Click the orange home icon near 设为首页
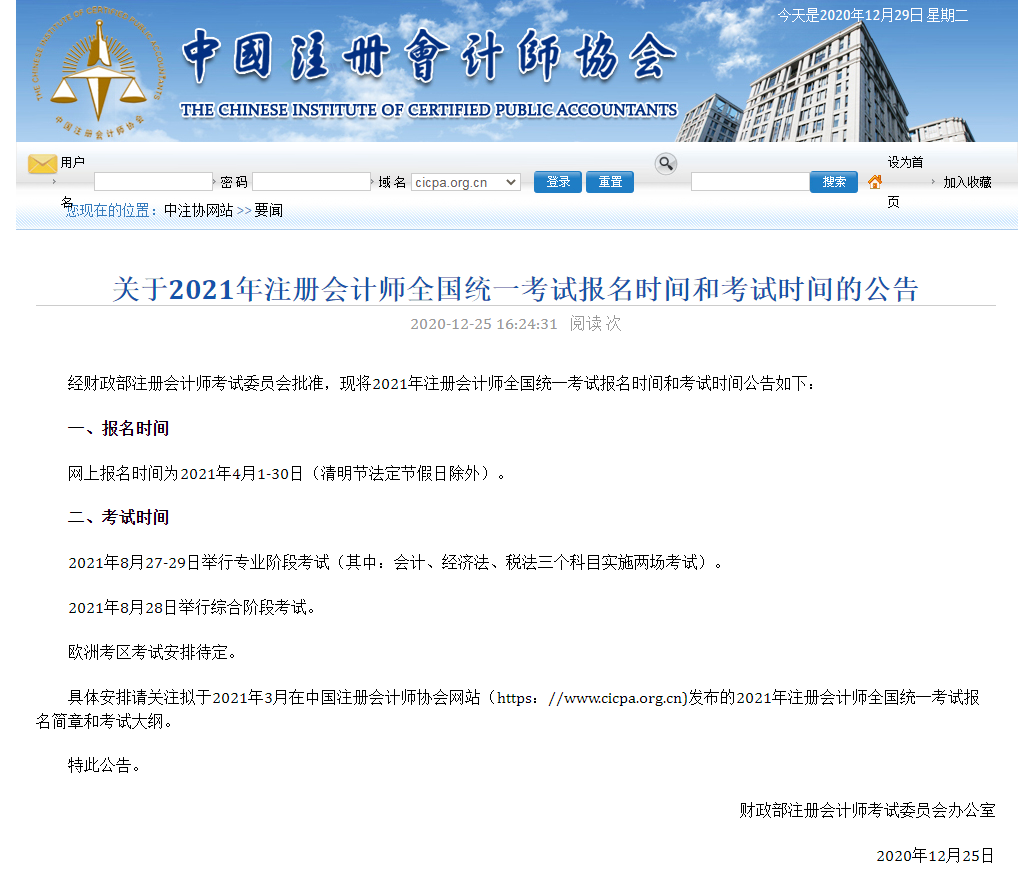 click(x=877, y=182)
